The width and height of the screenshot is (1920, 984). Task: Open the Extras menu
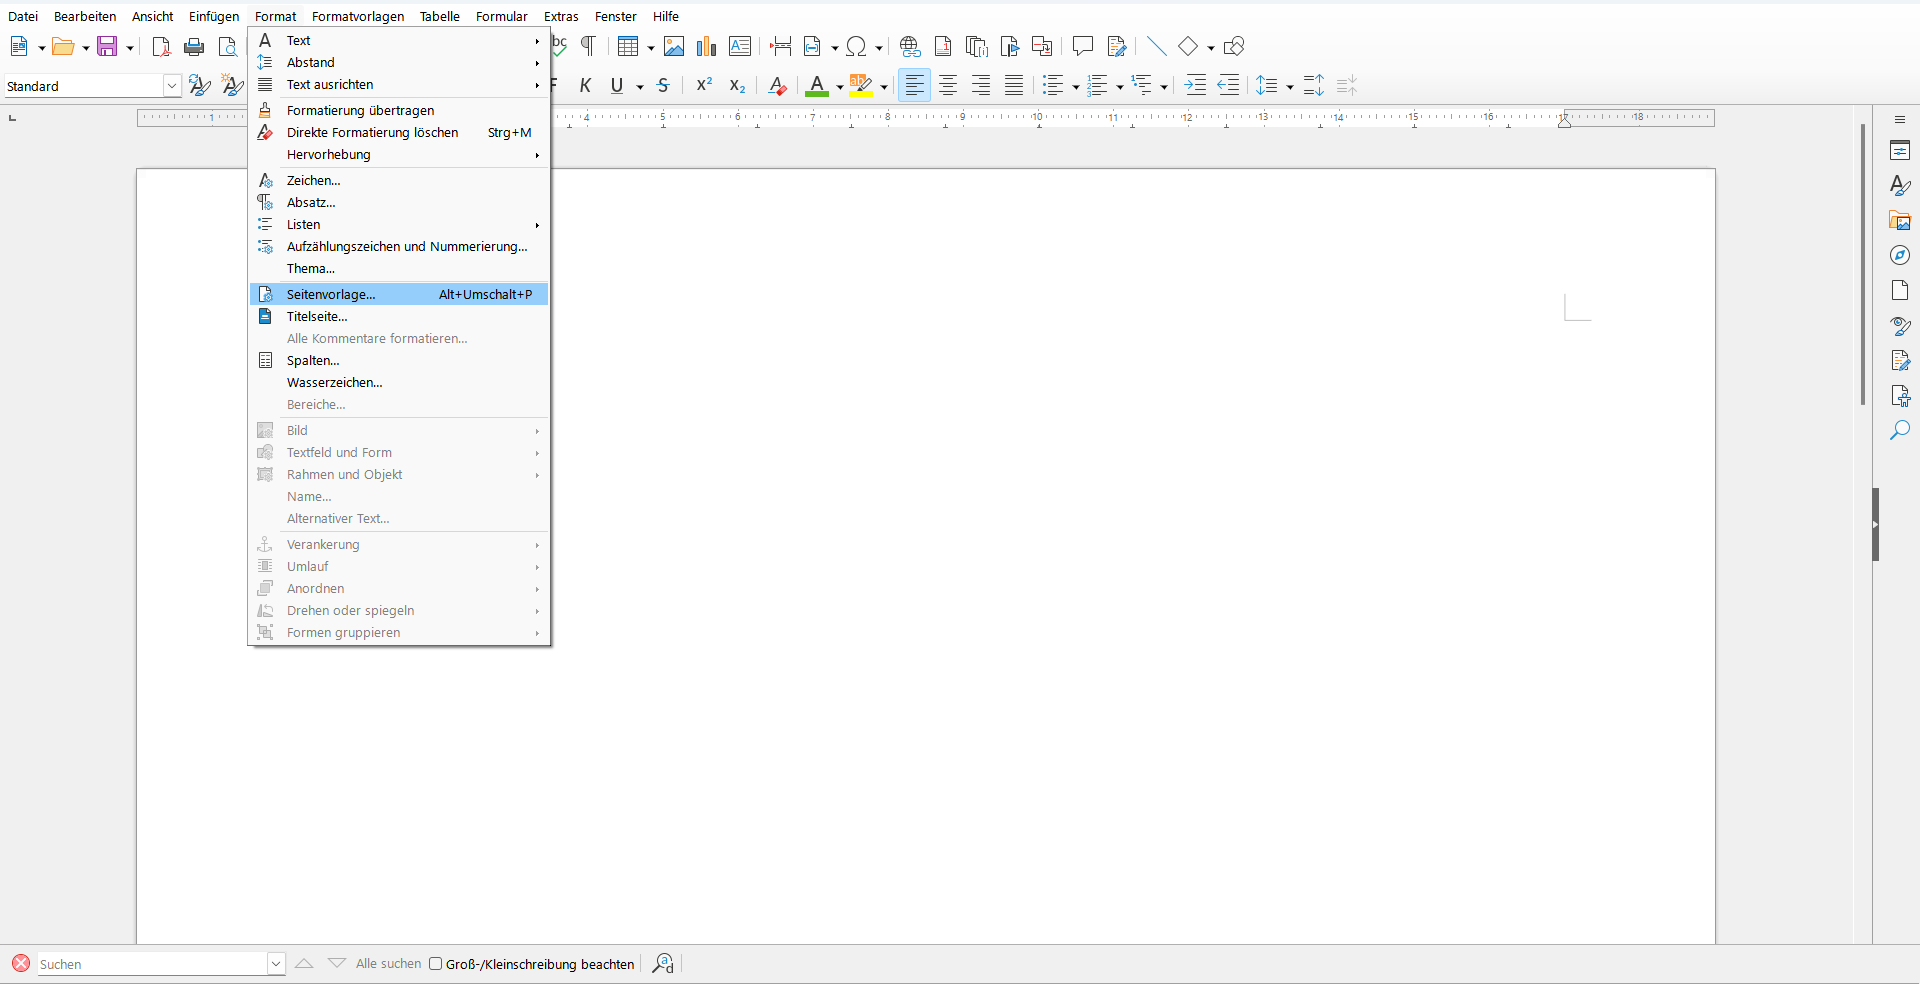pos(561,16)
